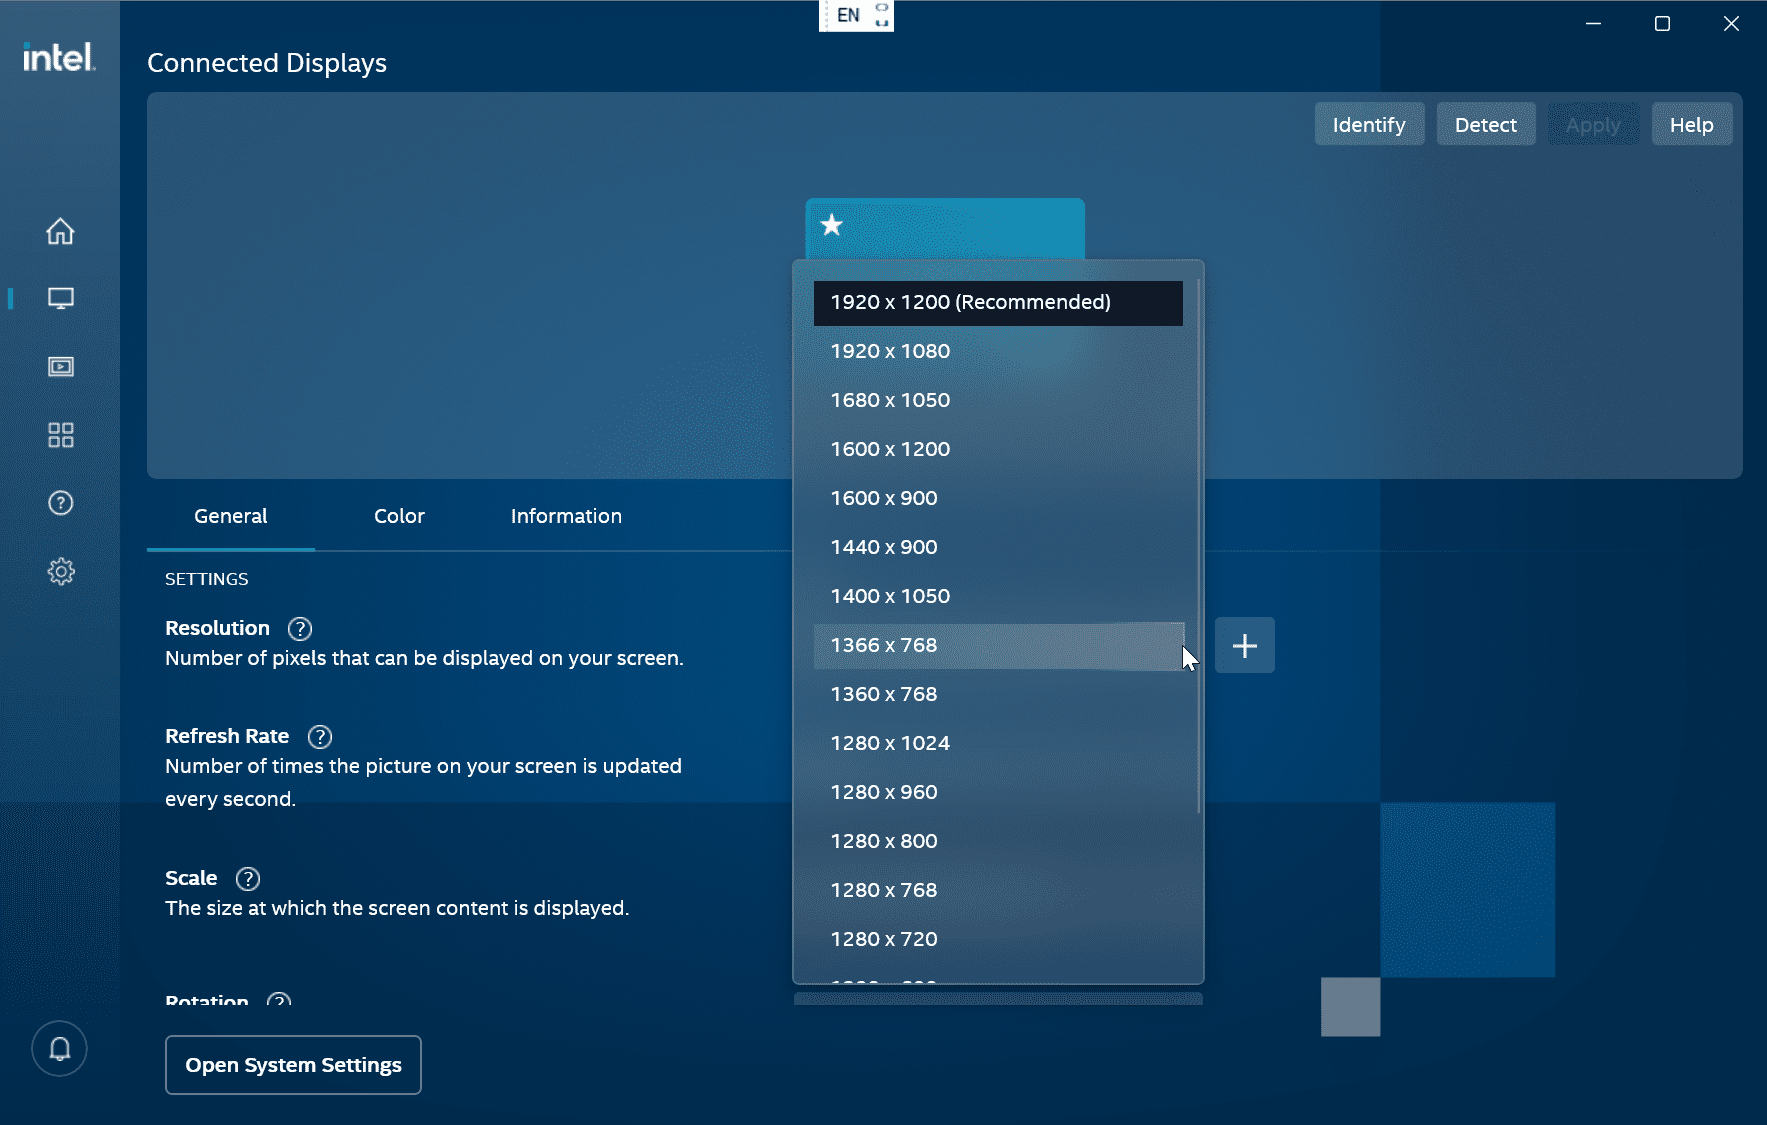Viewport: 1767px width, 1125px height.
Task: Switch to the Information tab
Action: 565,516
